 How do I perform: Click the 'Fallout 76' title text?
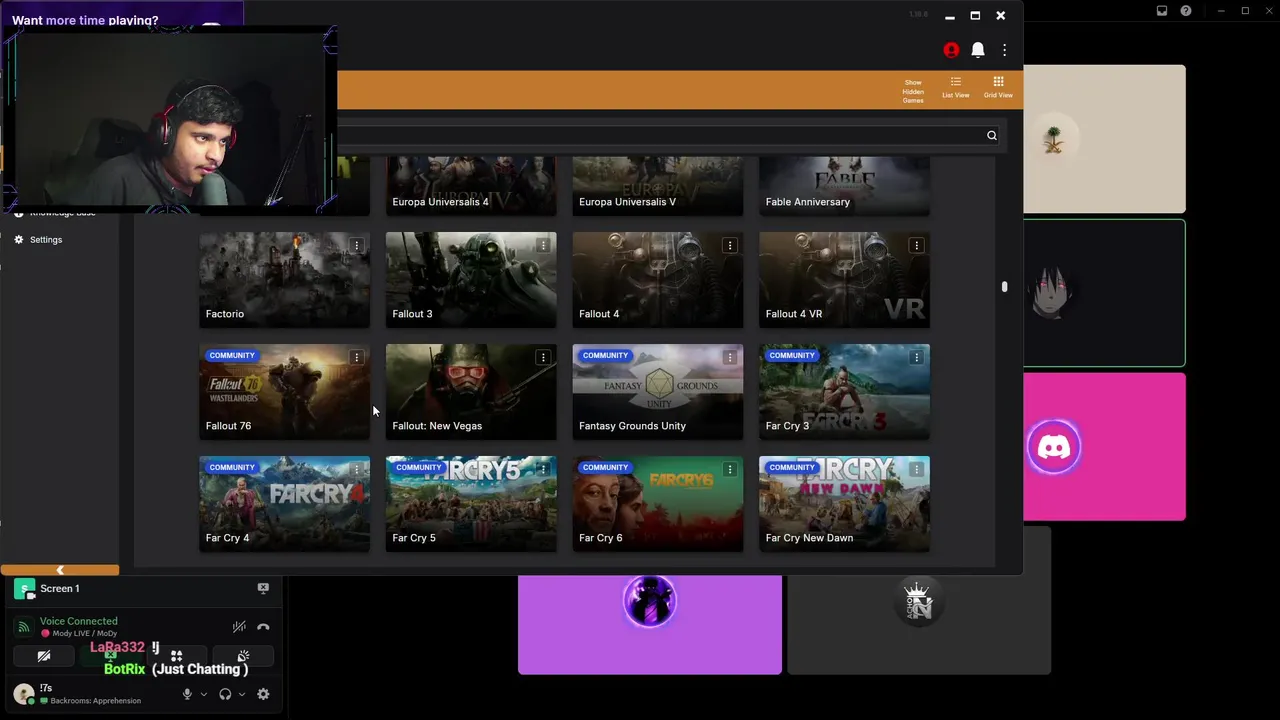pyautogui.click(x=228, y=426)
